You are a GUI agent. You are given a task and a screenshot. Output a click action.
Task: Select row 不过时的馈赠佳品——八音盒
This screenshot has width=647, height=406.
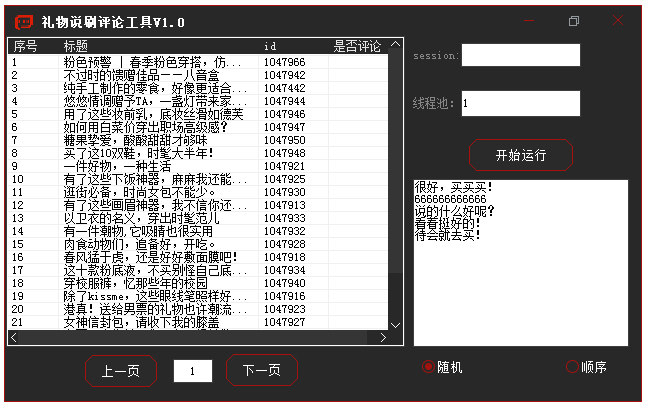[x=198, y=75]
